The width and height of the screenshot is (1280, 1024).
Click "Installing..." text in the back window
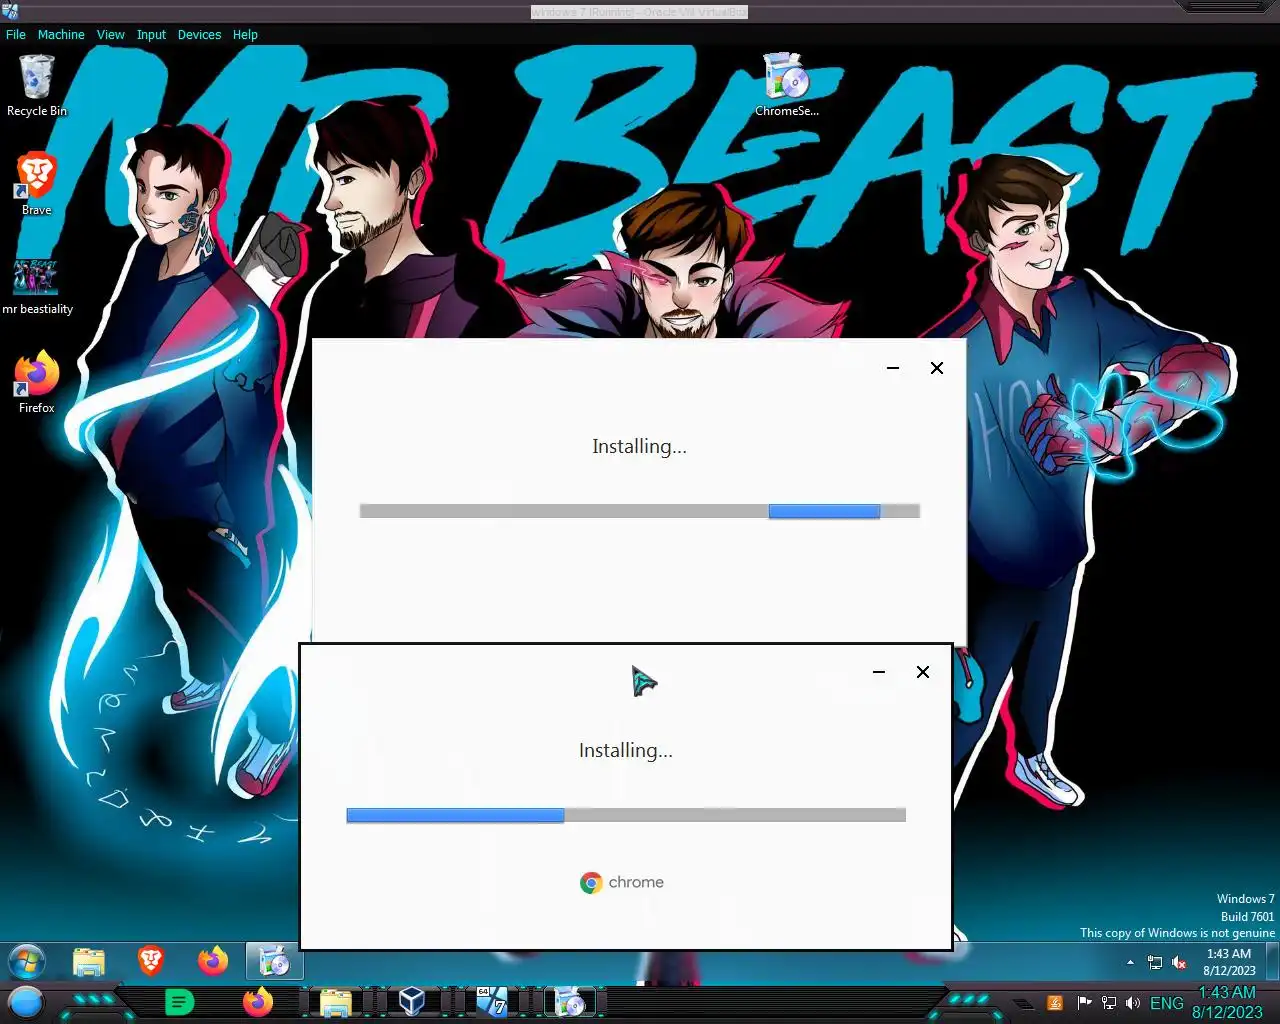pos(639,447)
